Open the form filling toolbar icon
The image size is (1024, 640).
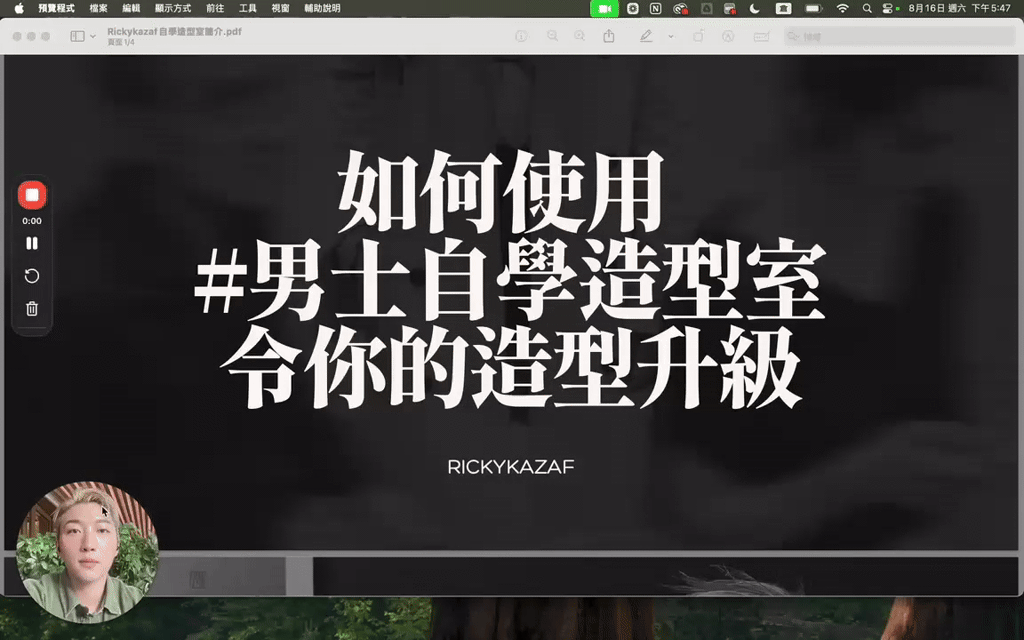pos(761,37)
